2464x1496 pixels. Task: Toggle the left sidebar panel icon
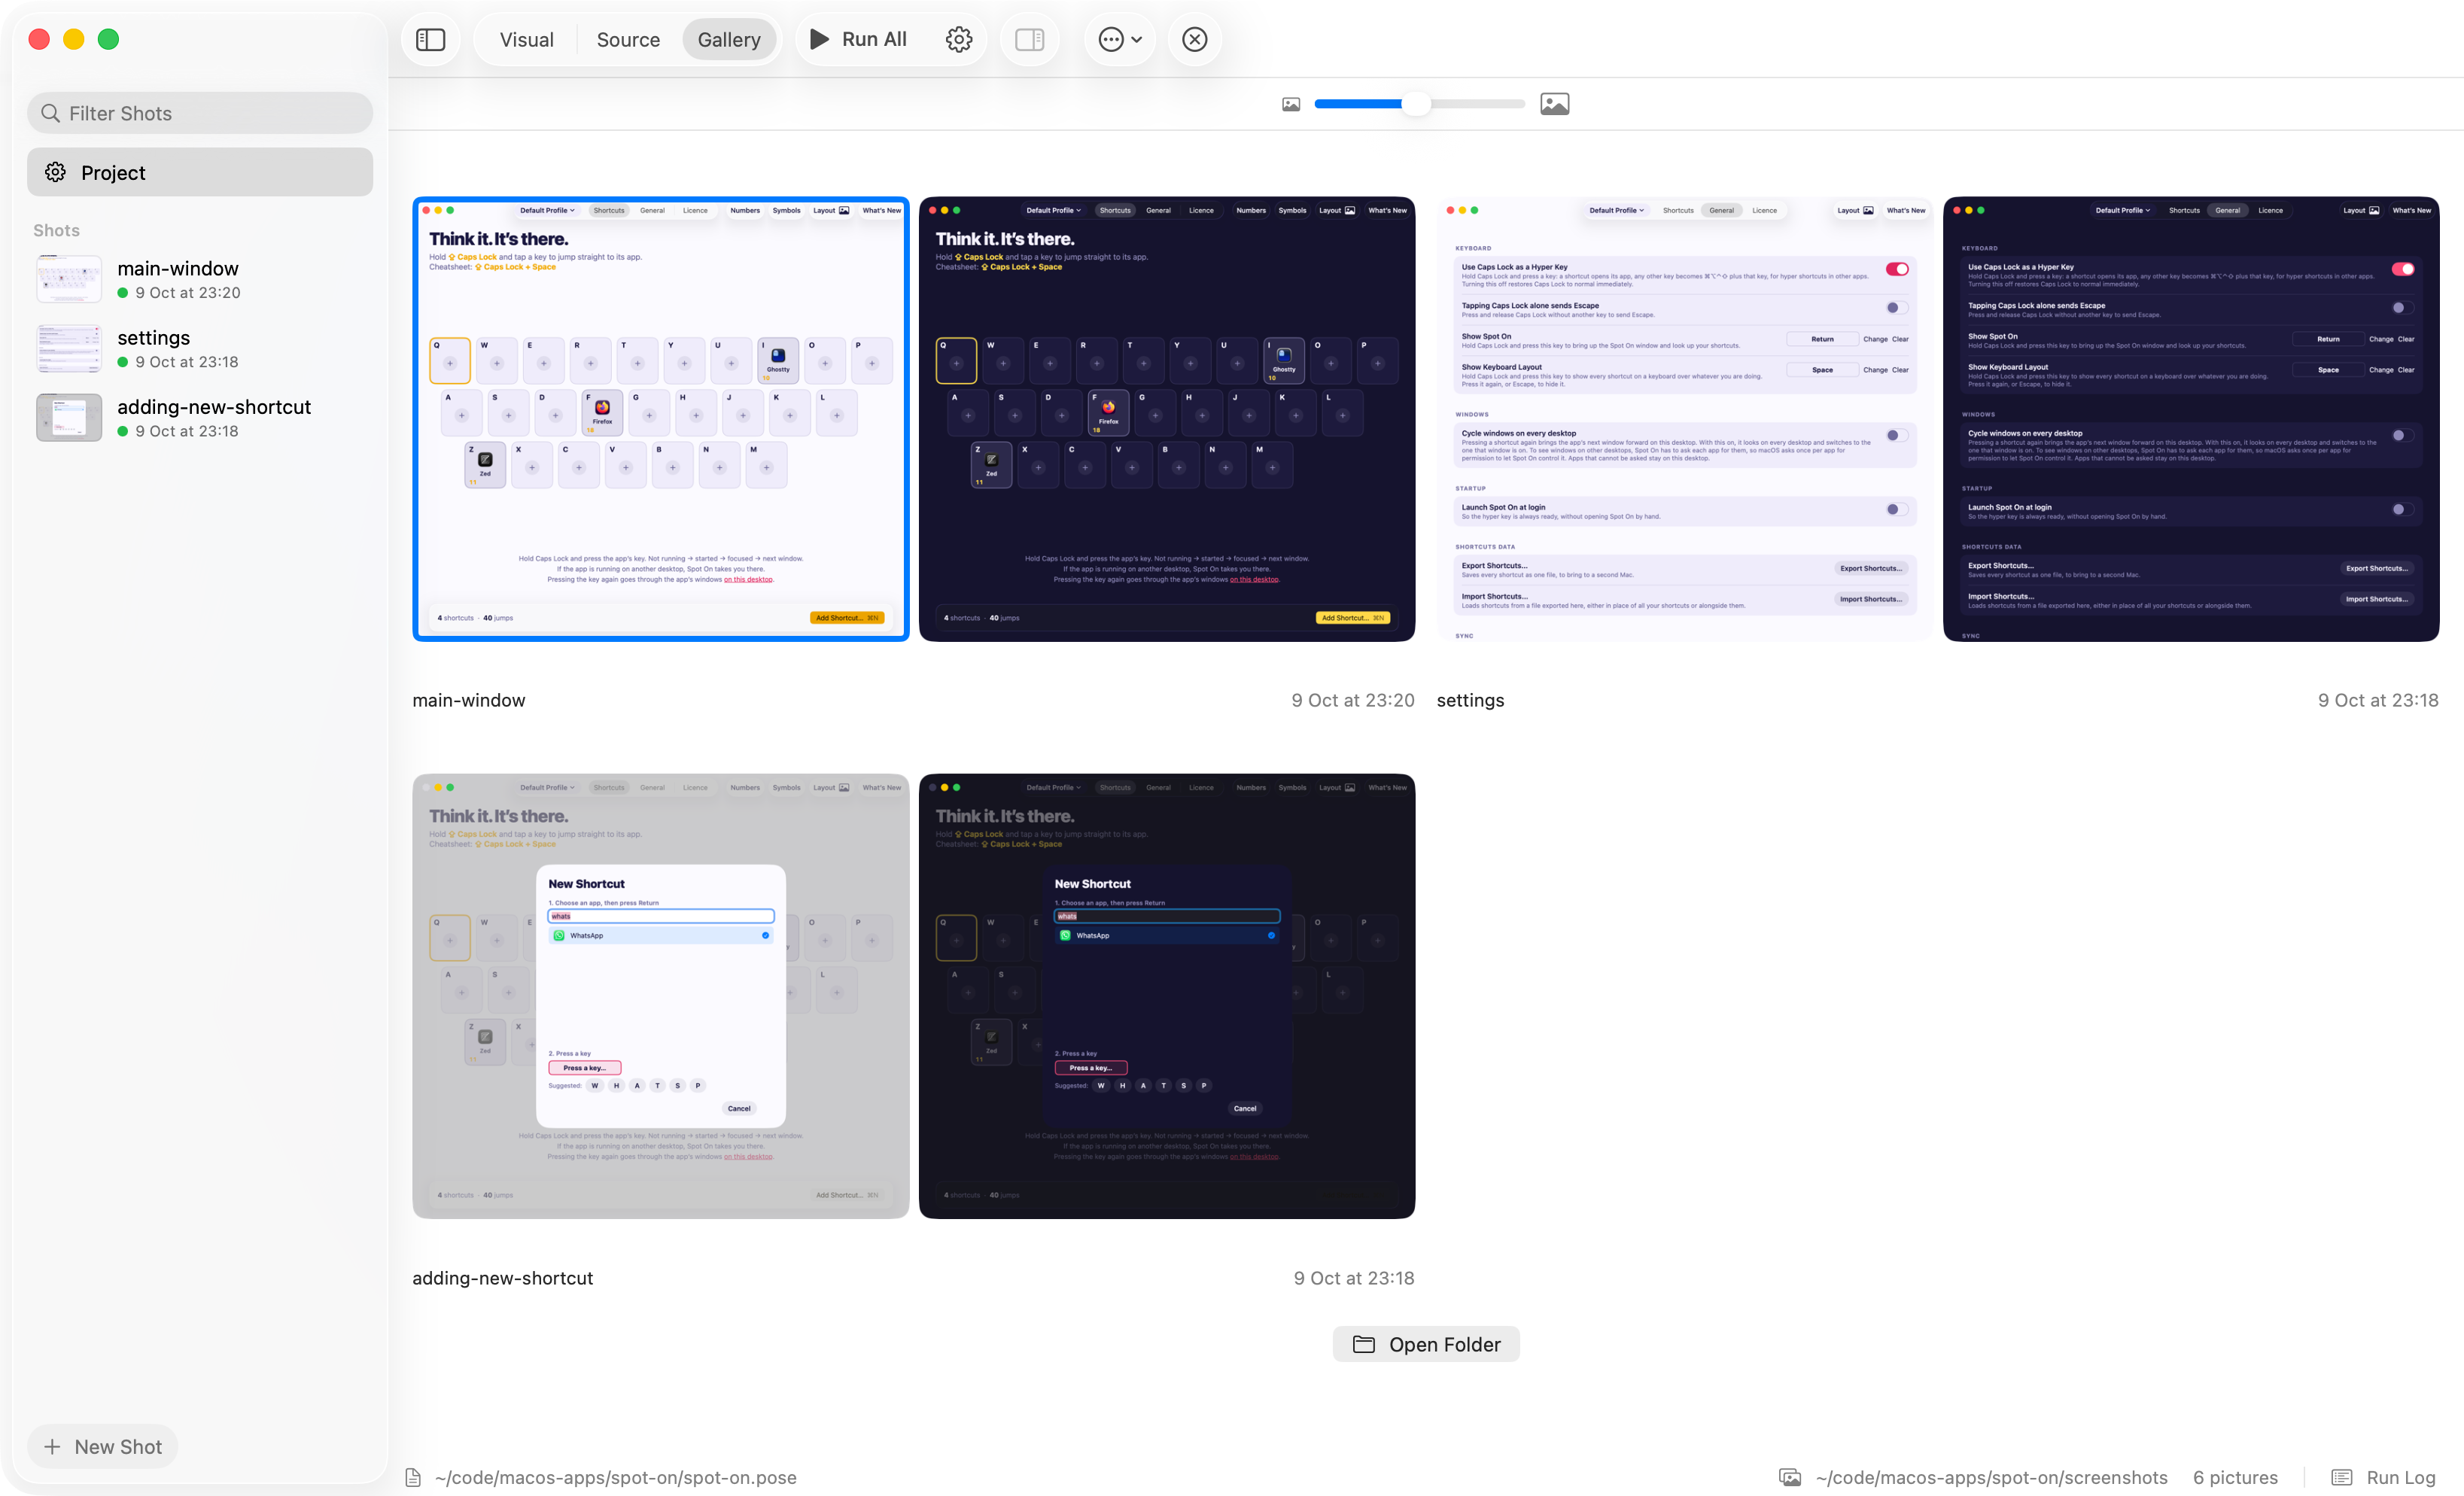430,39
